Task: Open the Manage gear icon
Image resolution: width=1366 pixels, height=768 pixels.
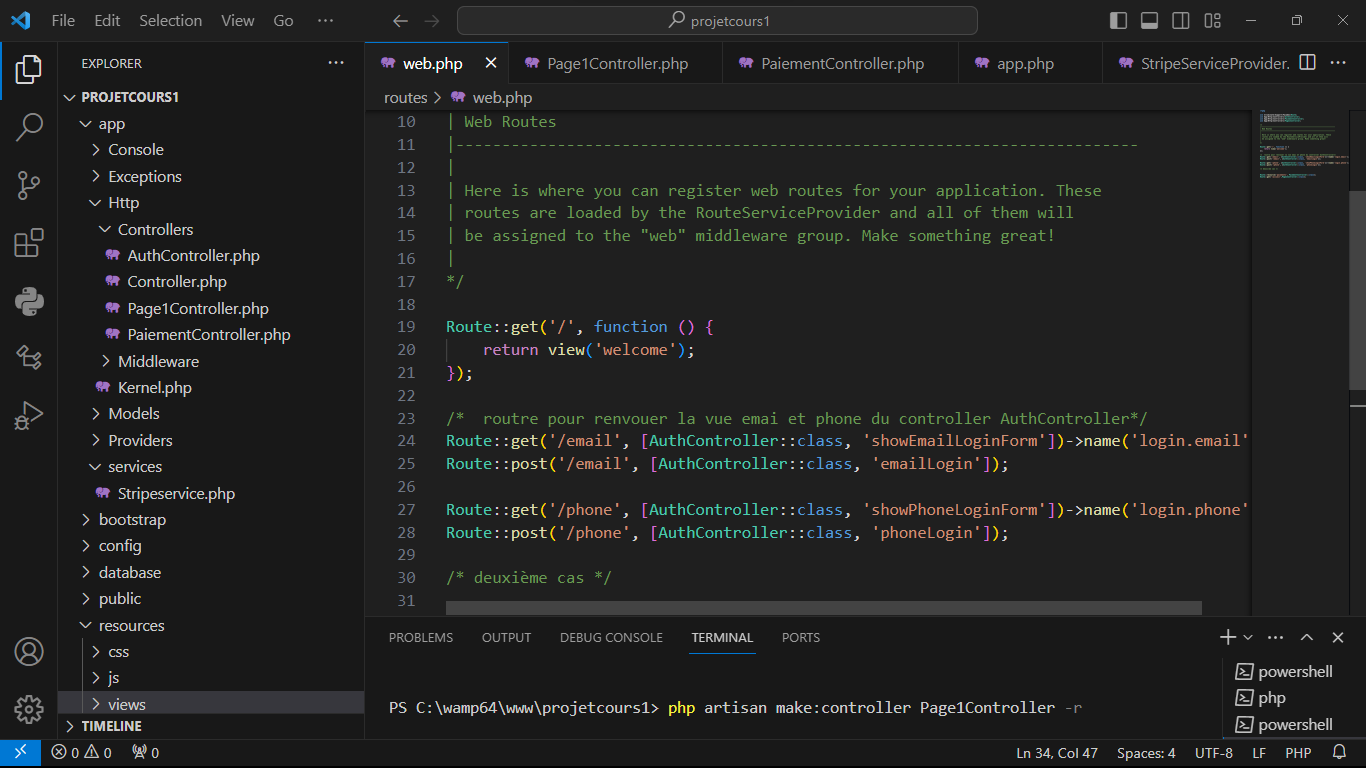Action: [29, 709]
